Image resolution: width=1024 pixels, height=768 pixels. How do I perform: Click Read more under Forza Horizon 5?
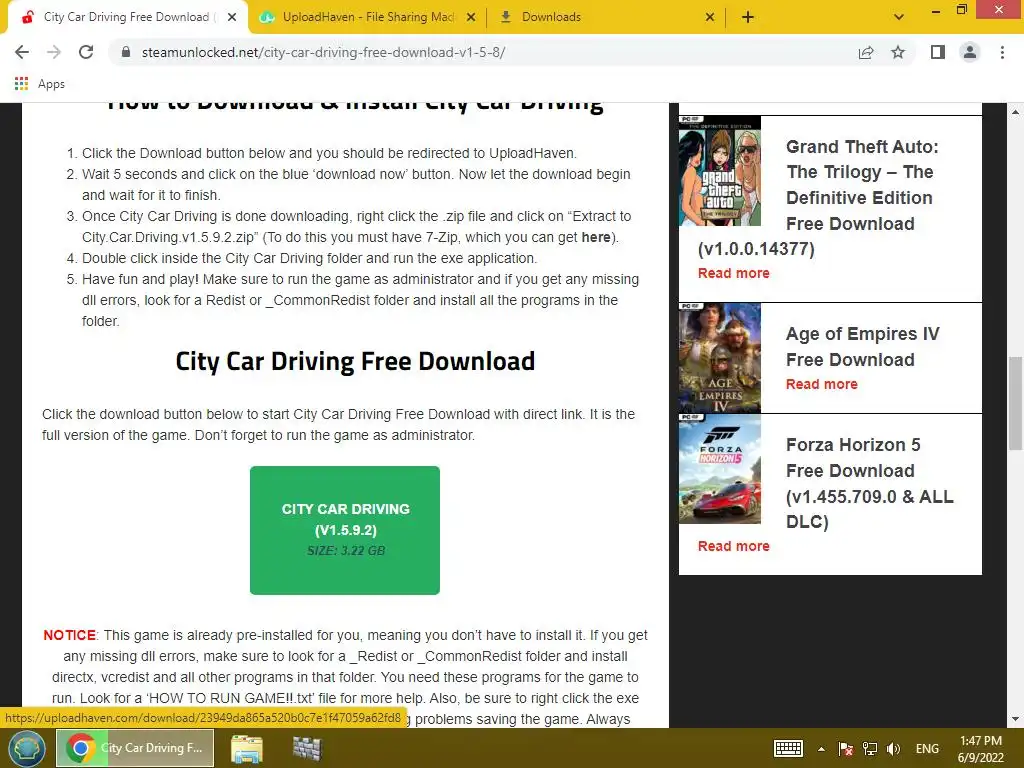[733, 546]
